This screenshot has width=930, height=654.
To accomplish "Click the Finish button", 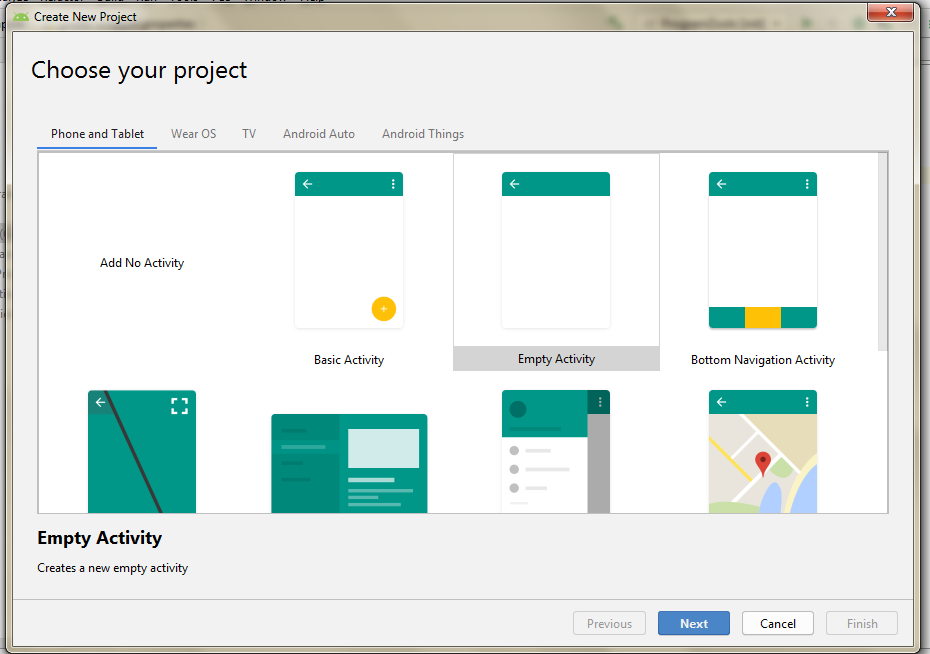I will (862, 623).
